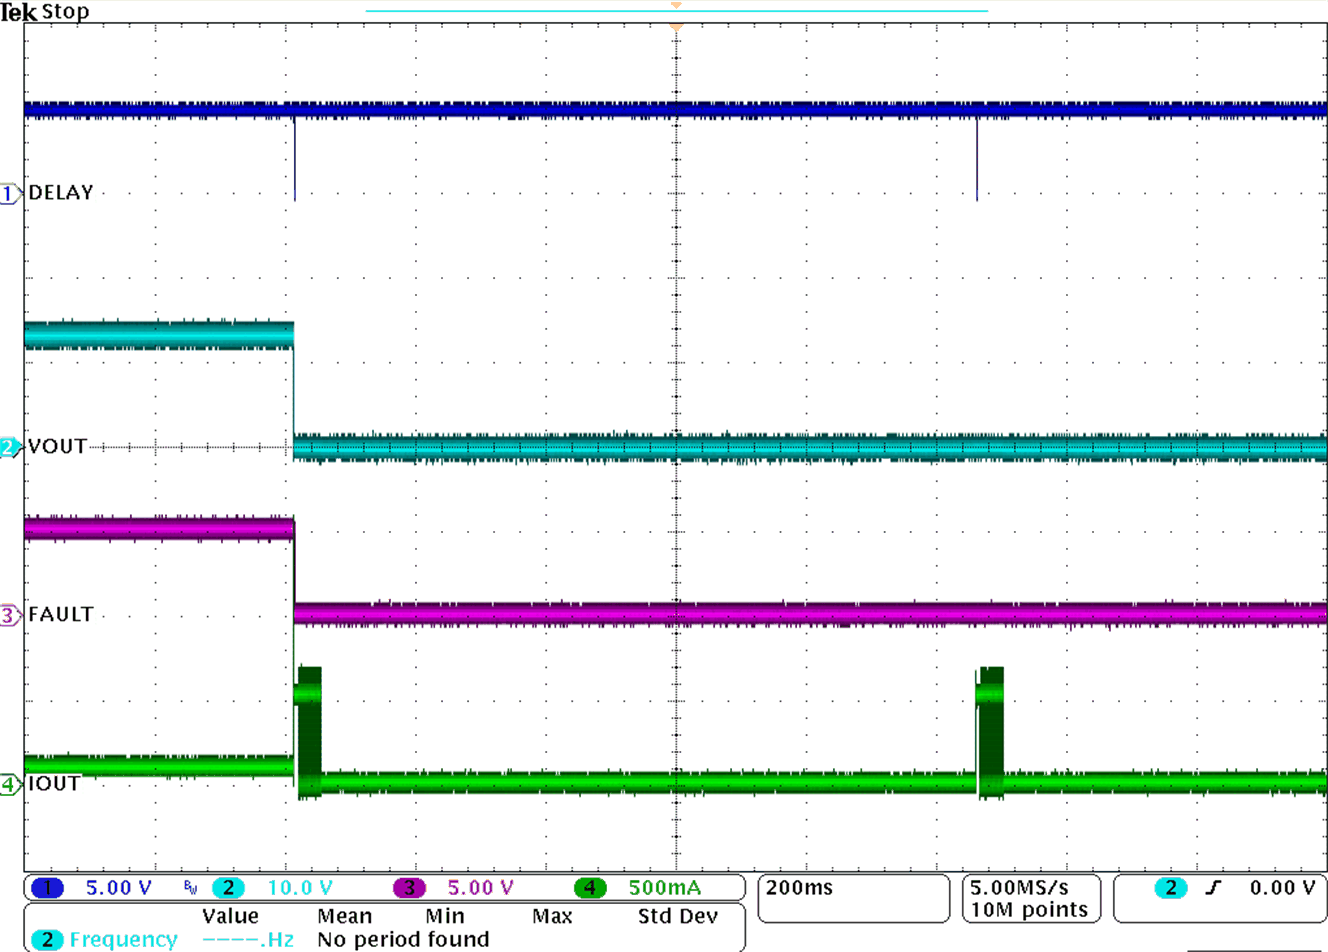Open the 5.00MS/s sample rate readout
Screen dimensions: 1328x952
tap(1019, 888)
